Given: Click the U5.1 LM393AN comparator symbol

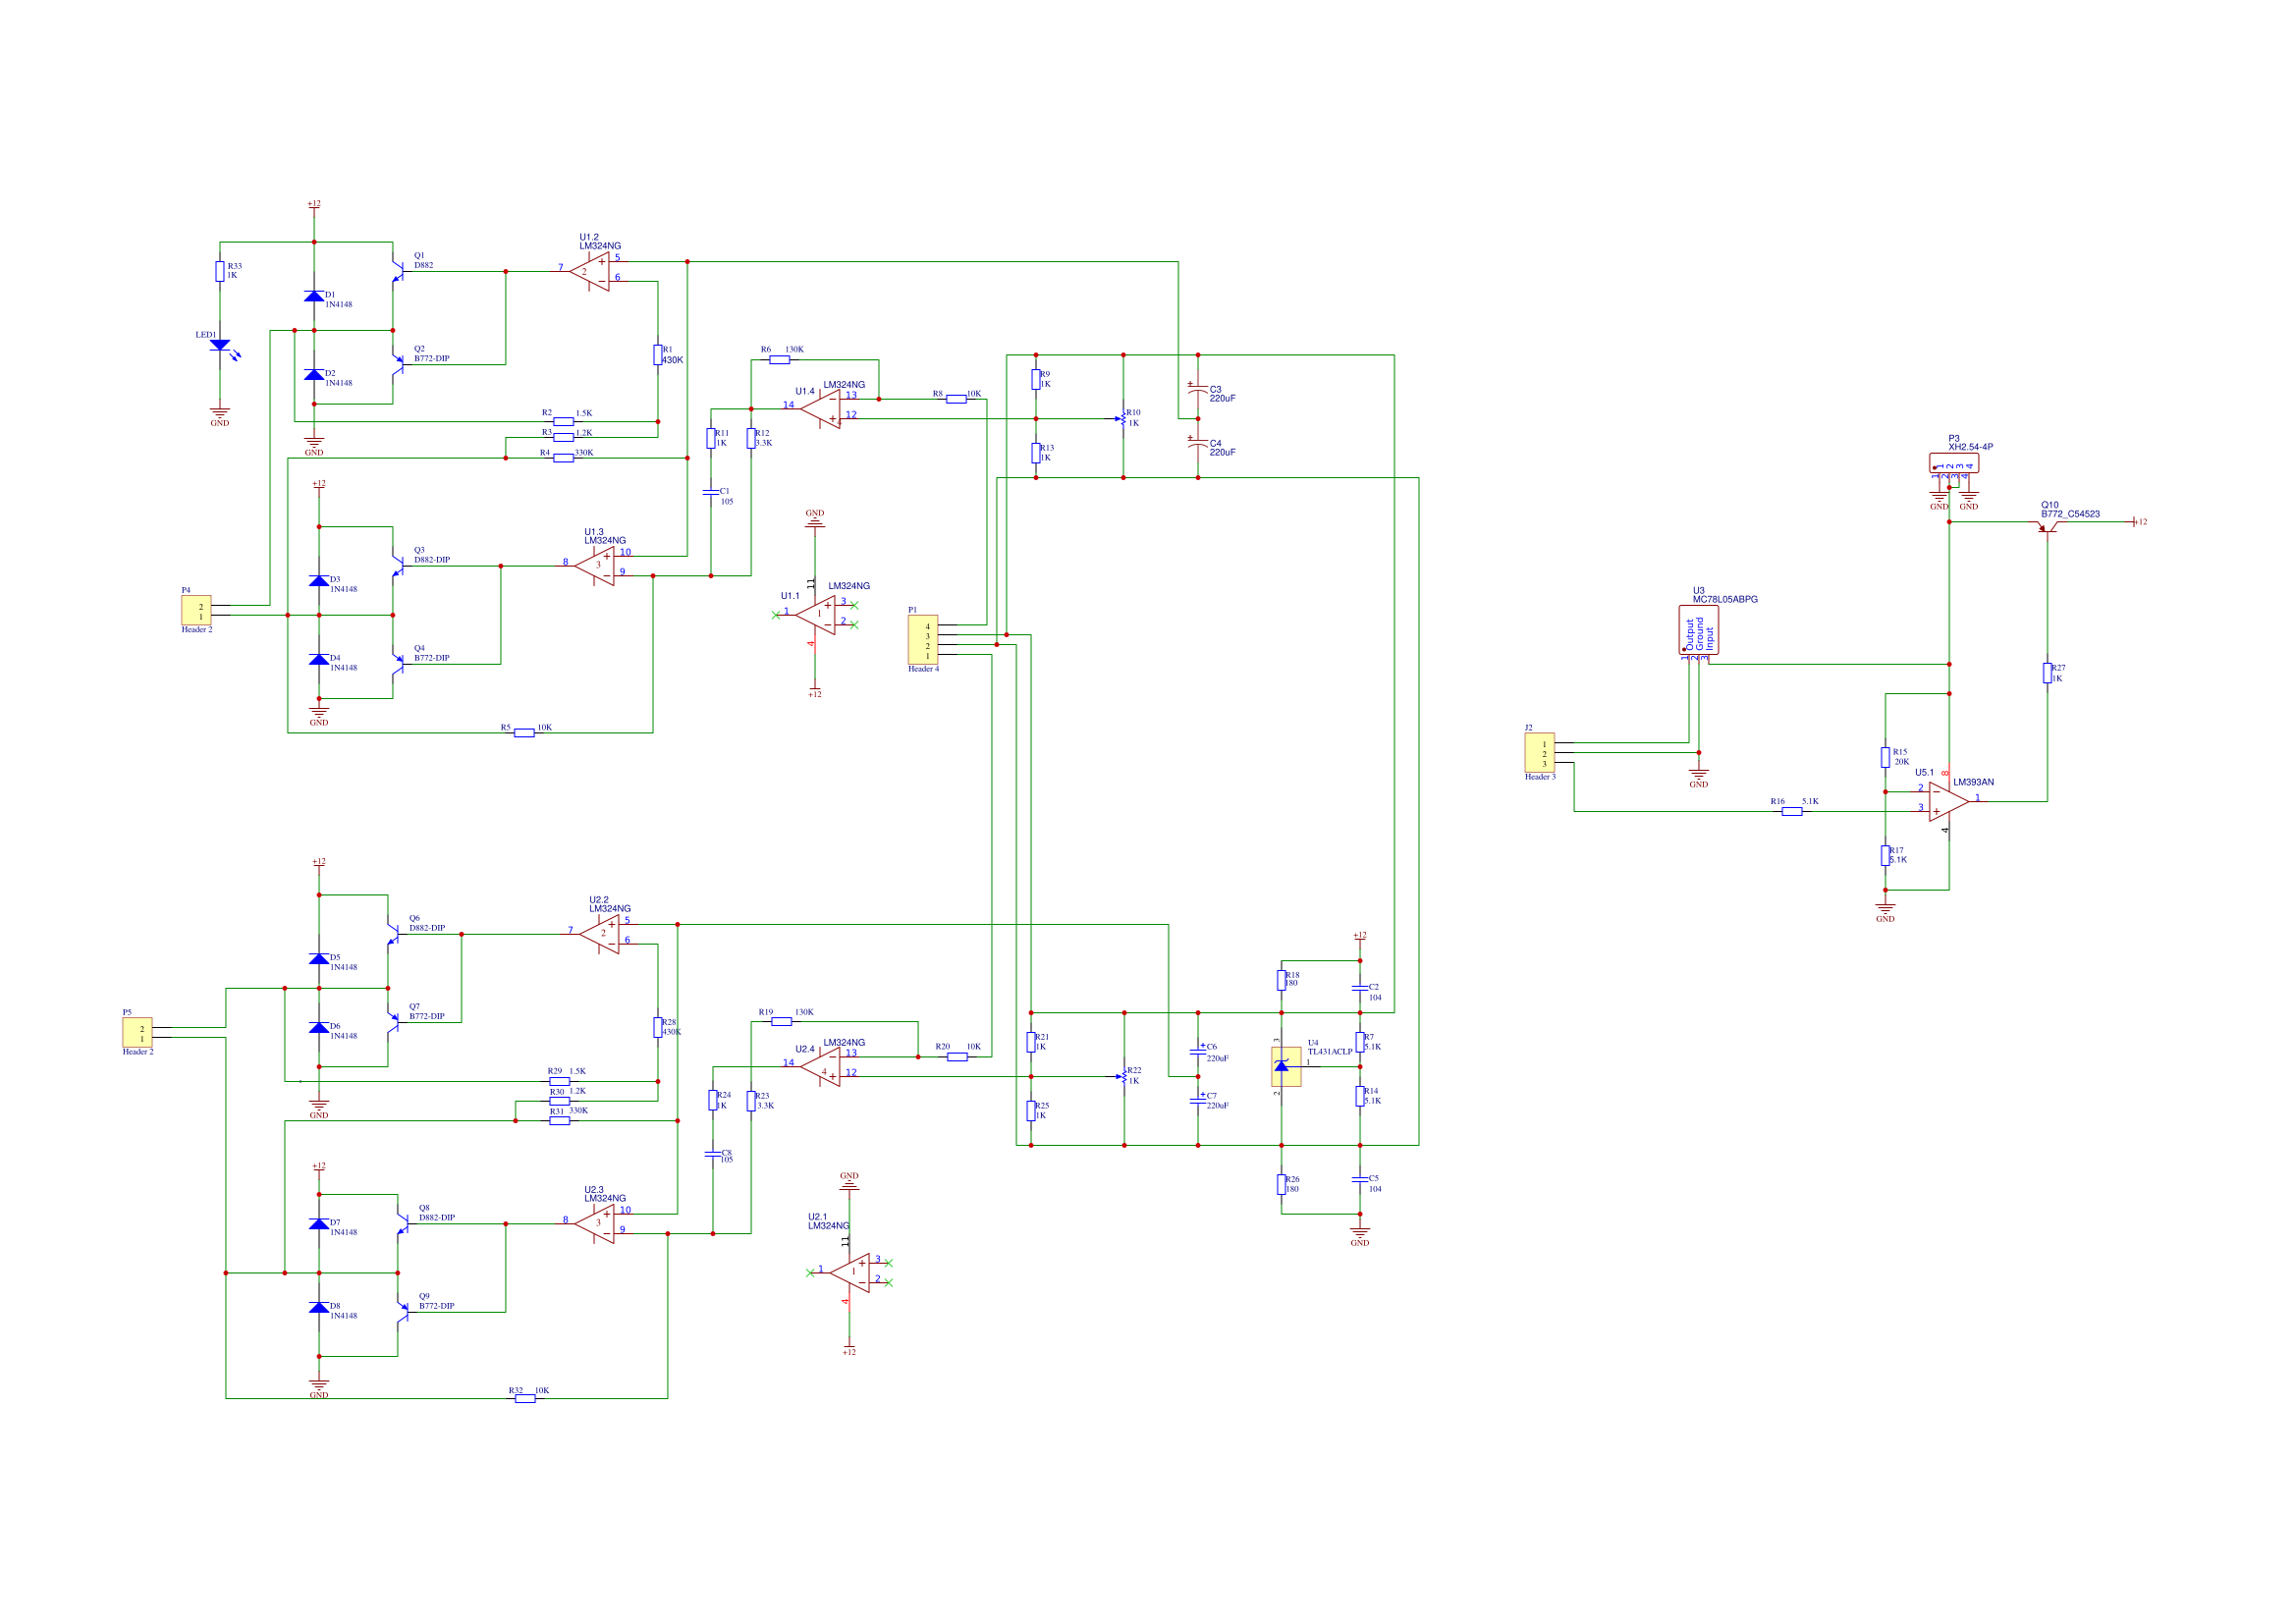Looking at the screenshot, I should coord(1947,801).
